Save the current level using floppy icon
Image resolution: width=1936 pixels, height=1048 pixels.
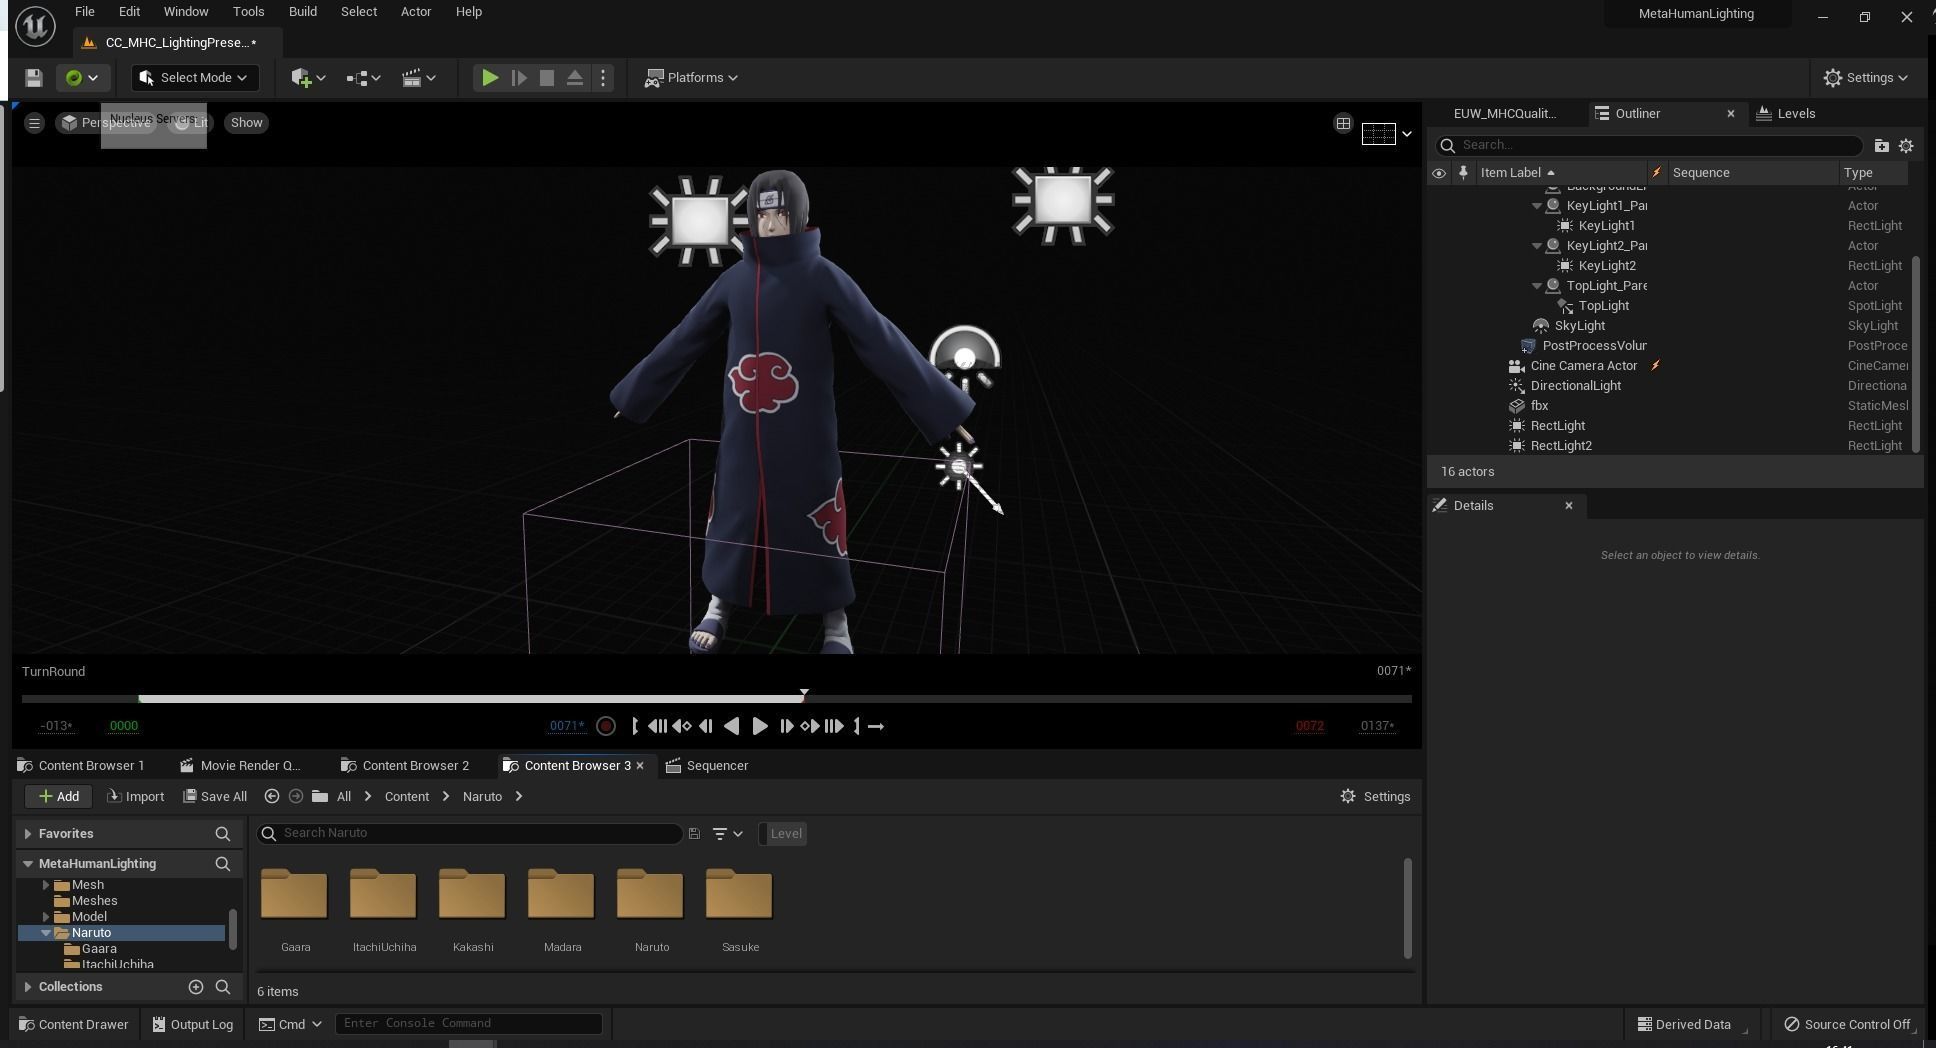point(33,78)
